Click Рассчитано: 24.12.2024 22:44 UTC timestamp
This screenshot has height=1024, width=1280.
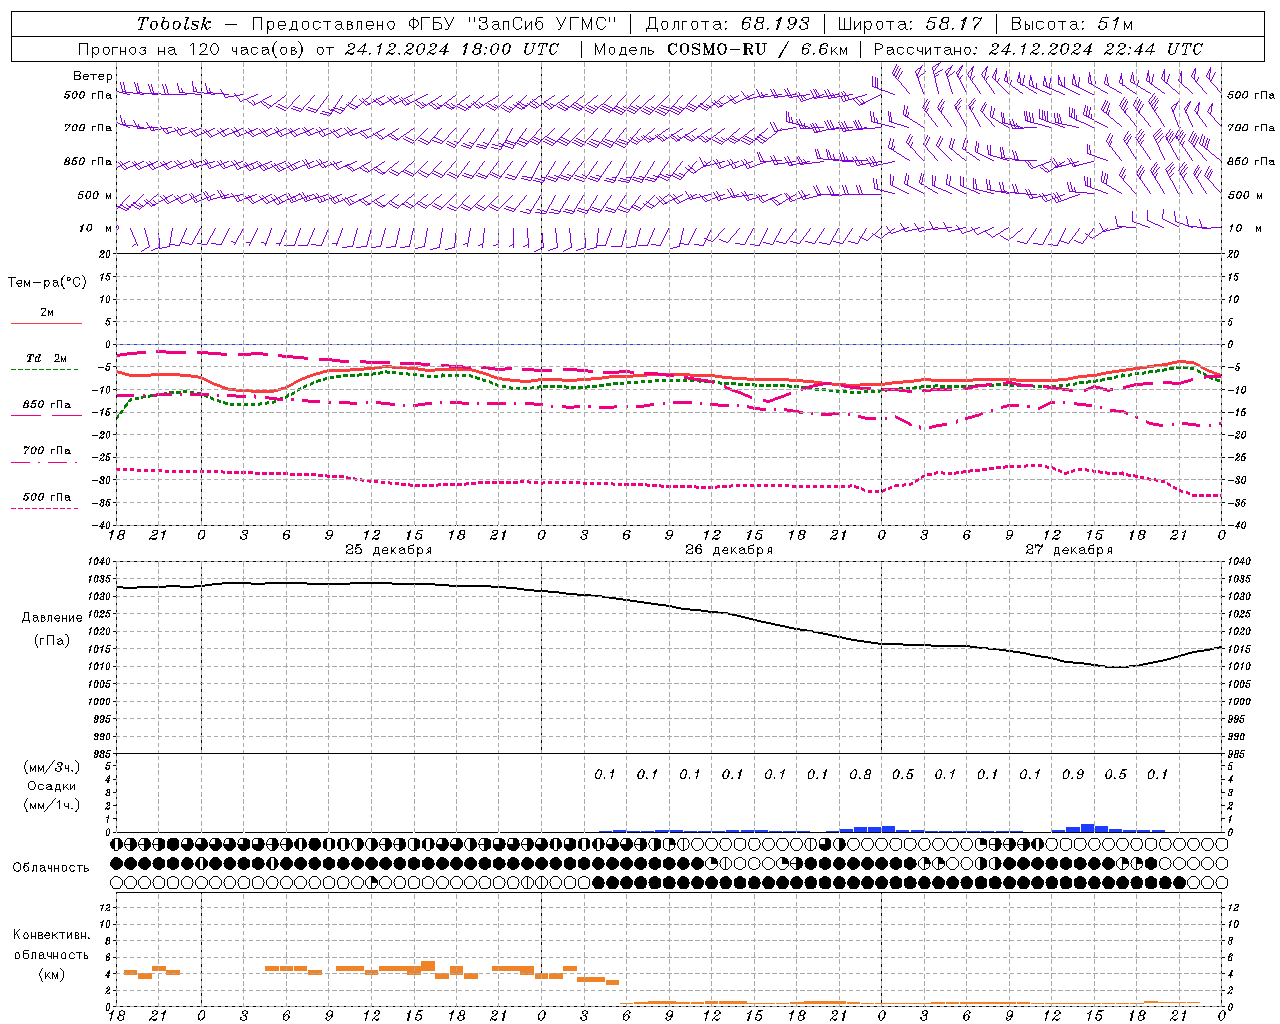tap(1038, 49)
